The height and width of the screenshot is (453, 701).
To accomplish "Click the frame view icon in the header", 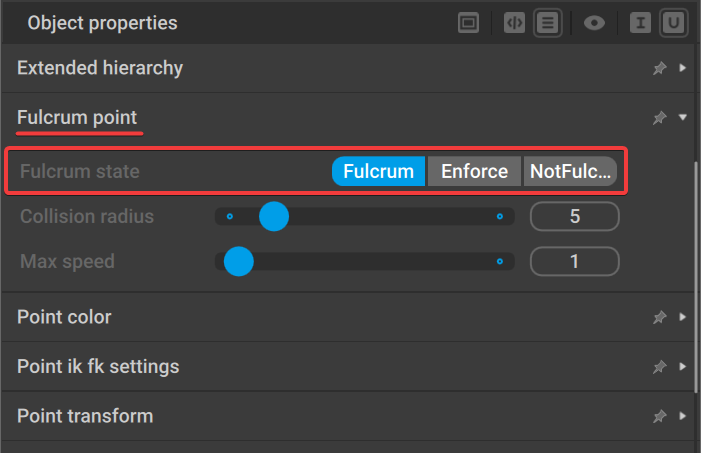I will coord(468,23).
